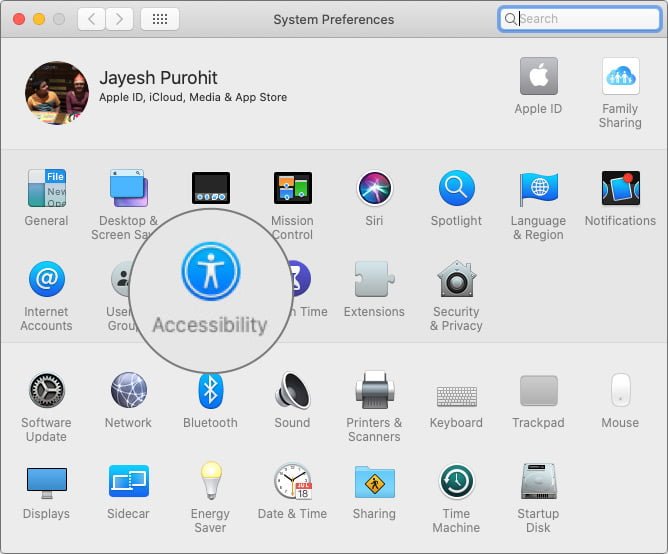
Task: Click Jayesh Purohit's profile picture
Action: pos(57,93)
